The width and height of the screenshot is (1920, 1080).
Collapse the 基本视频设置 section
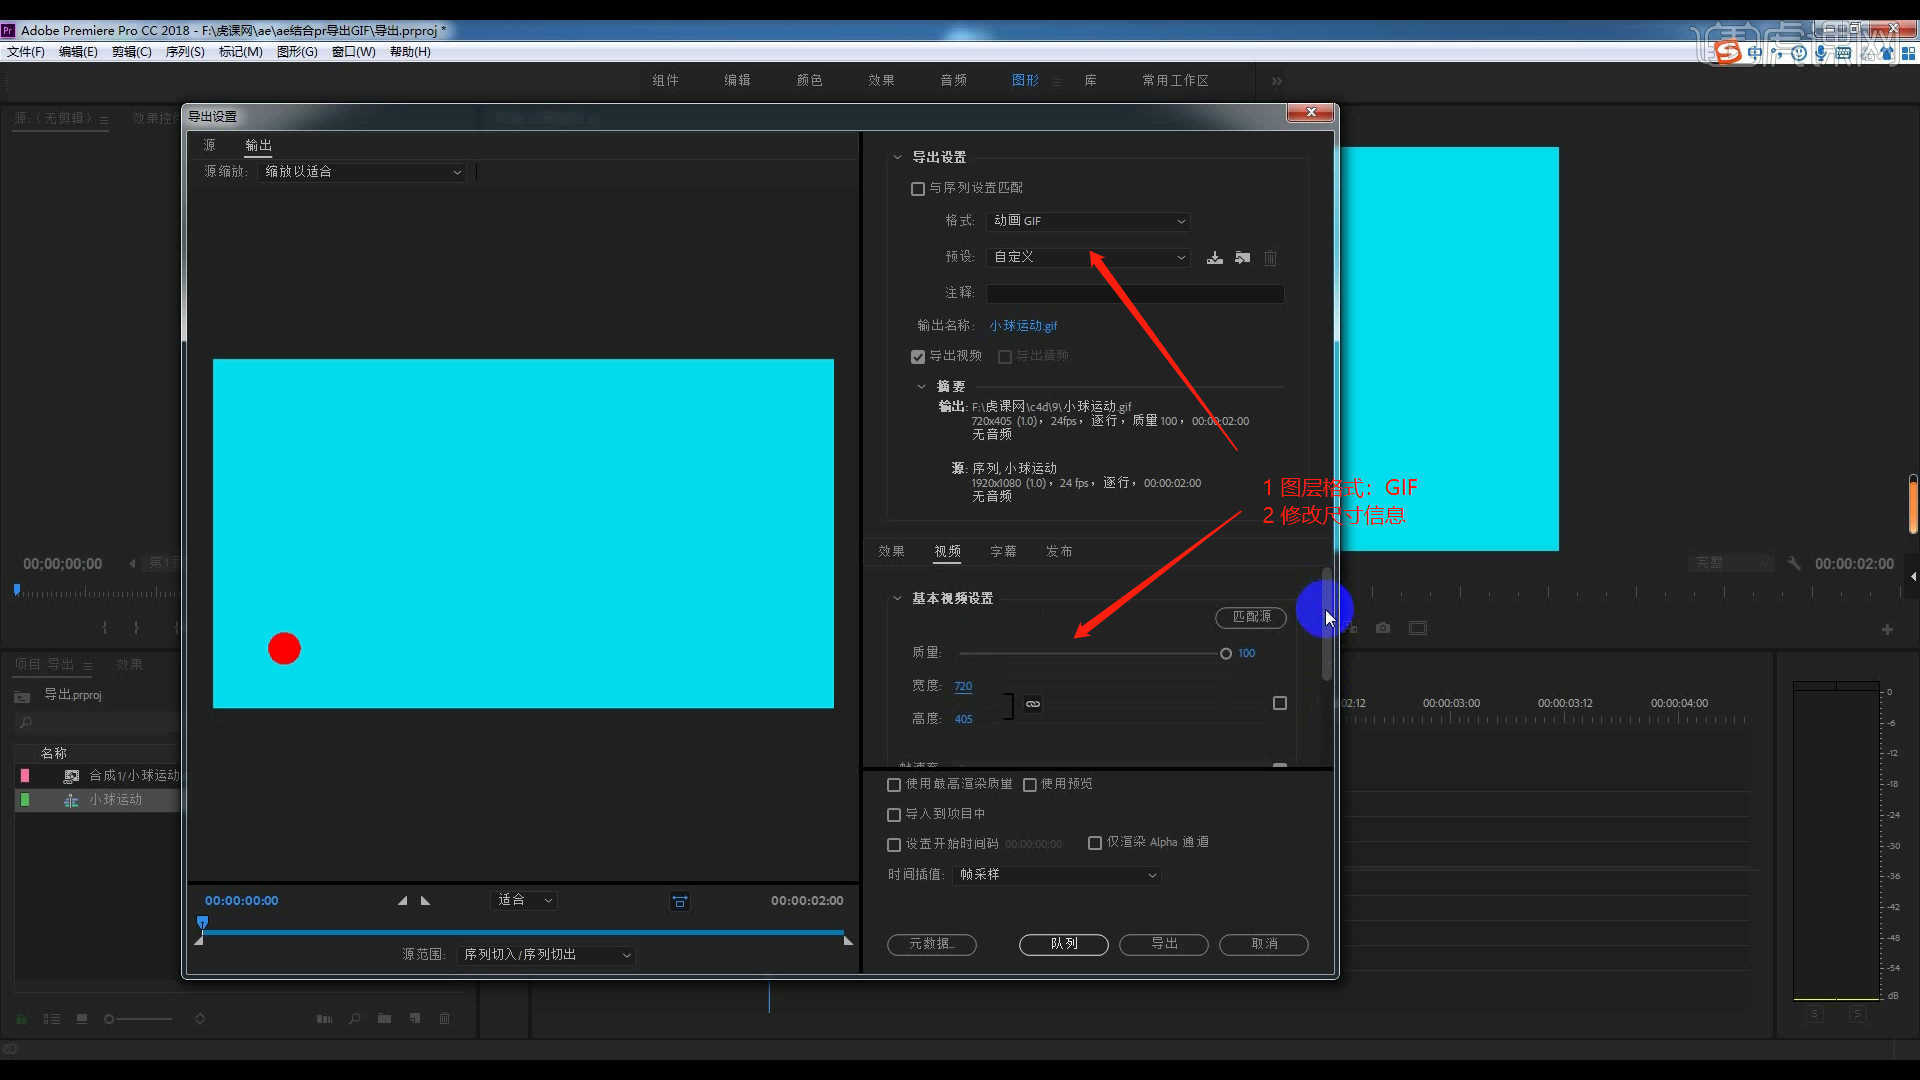click(x=897, y=598)
